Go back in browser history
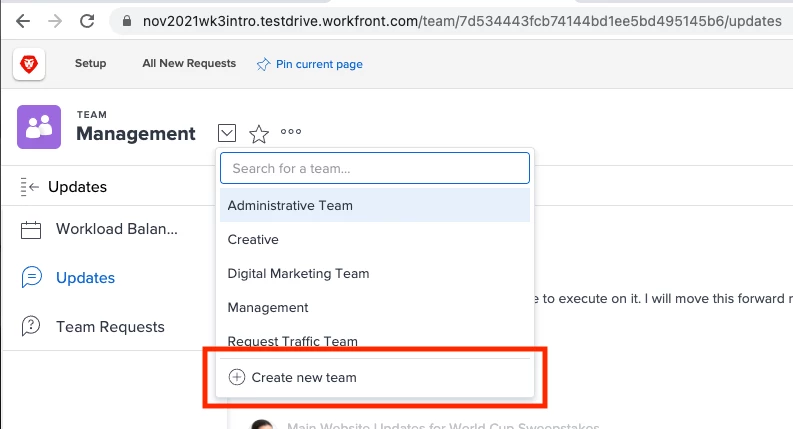793x429 pixels. [x=23, y=21]
